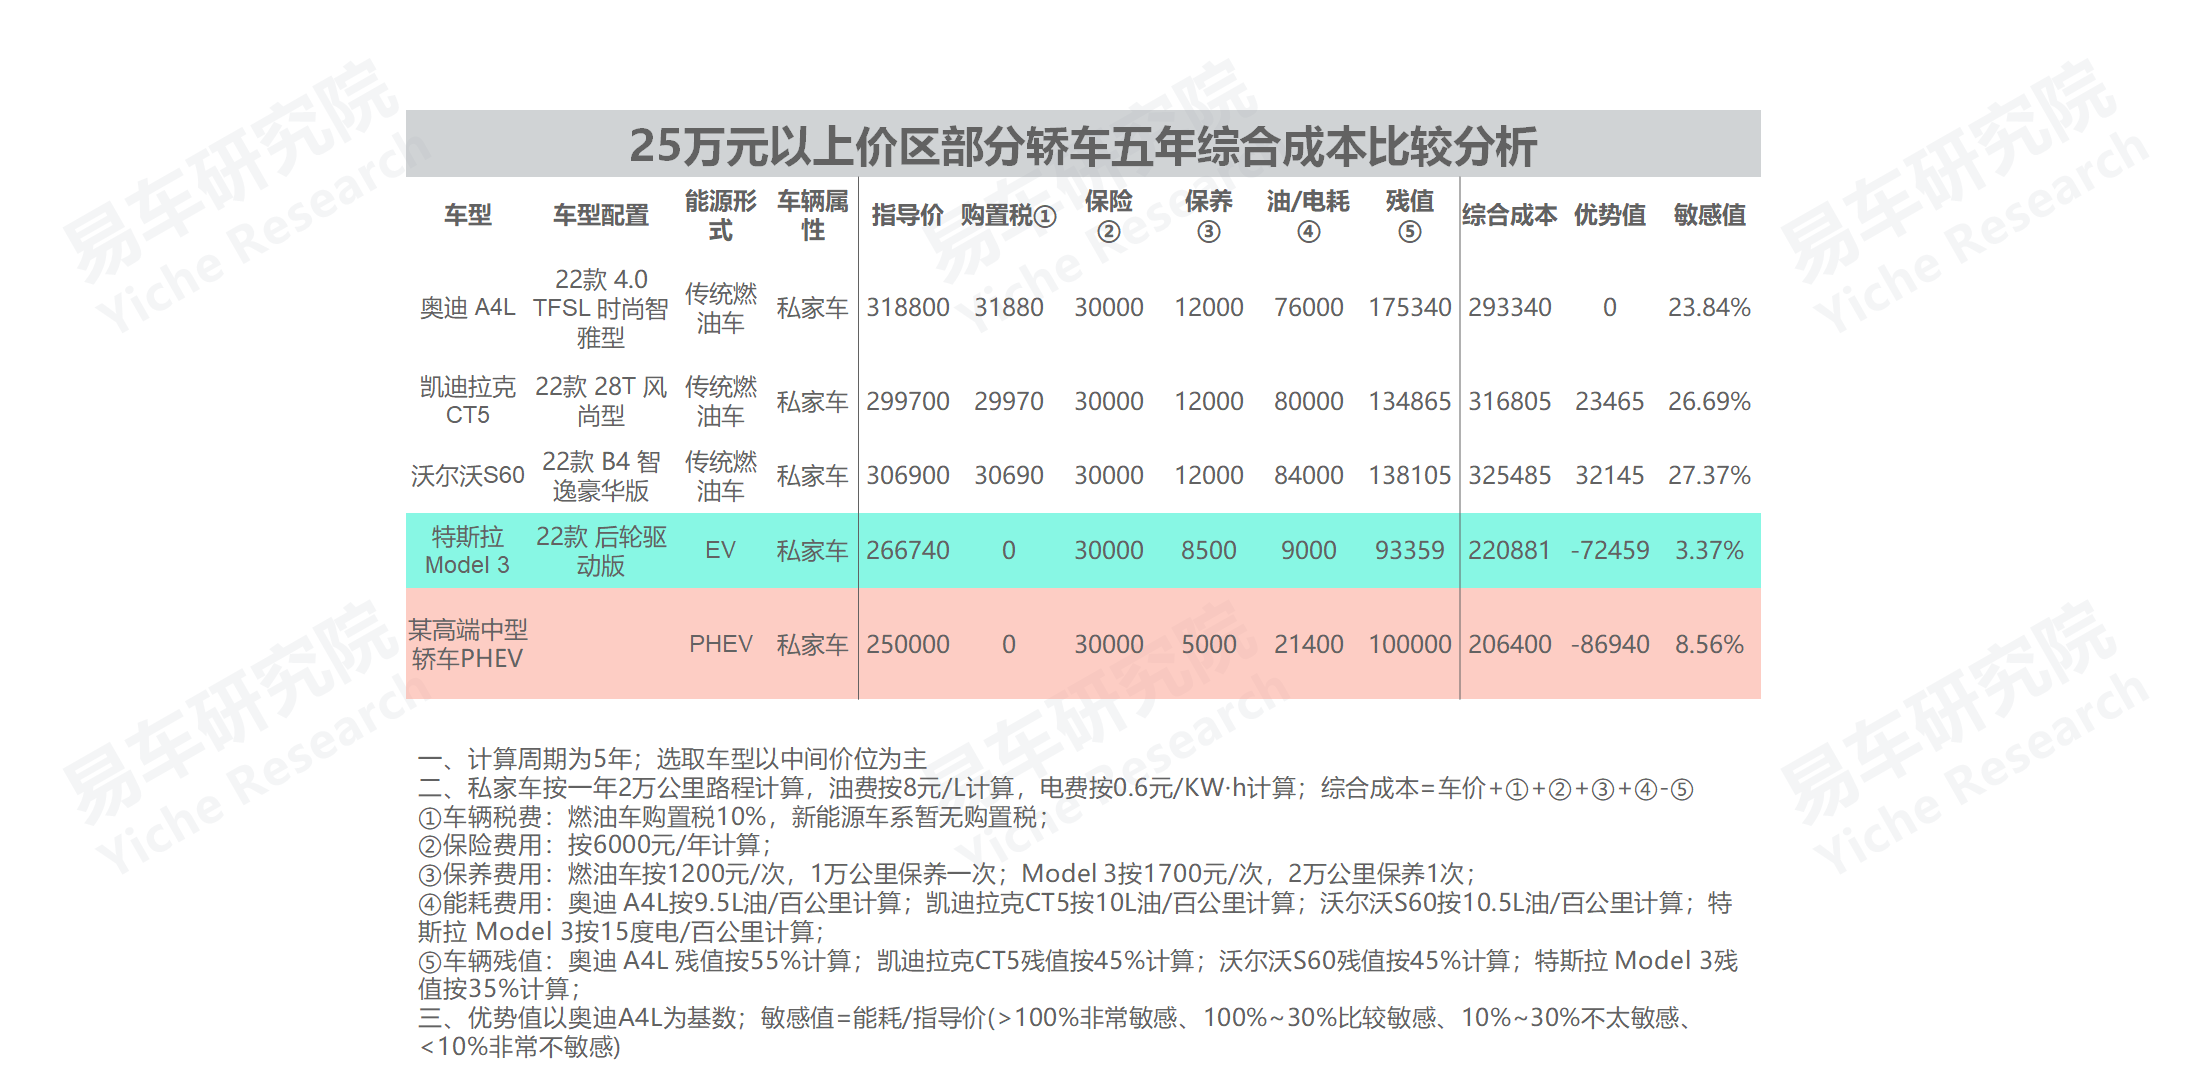Select the 车型配置 column header
The width and height of the screenshot is (2209, 1076).
601,215
